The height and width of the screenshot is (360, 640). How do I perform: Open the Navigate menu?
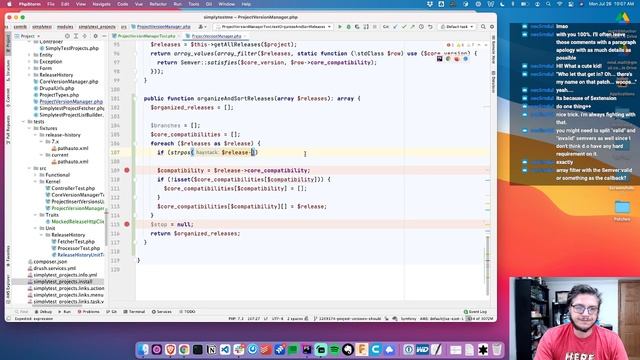101,4
